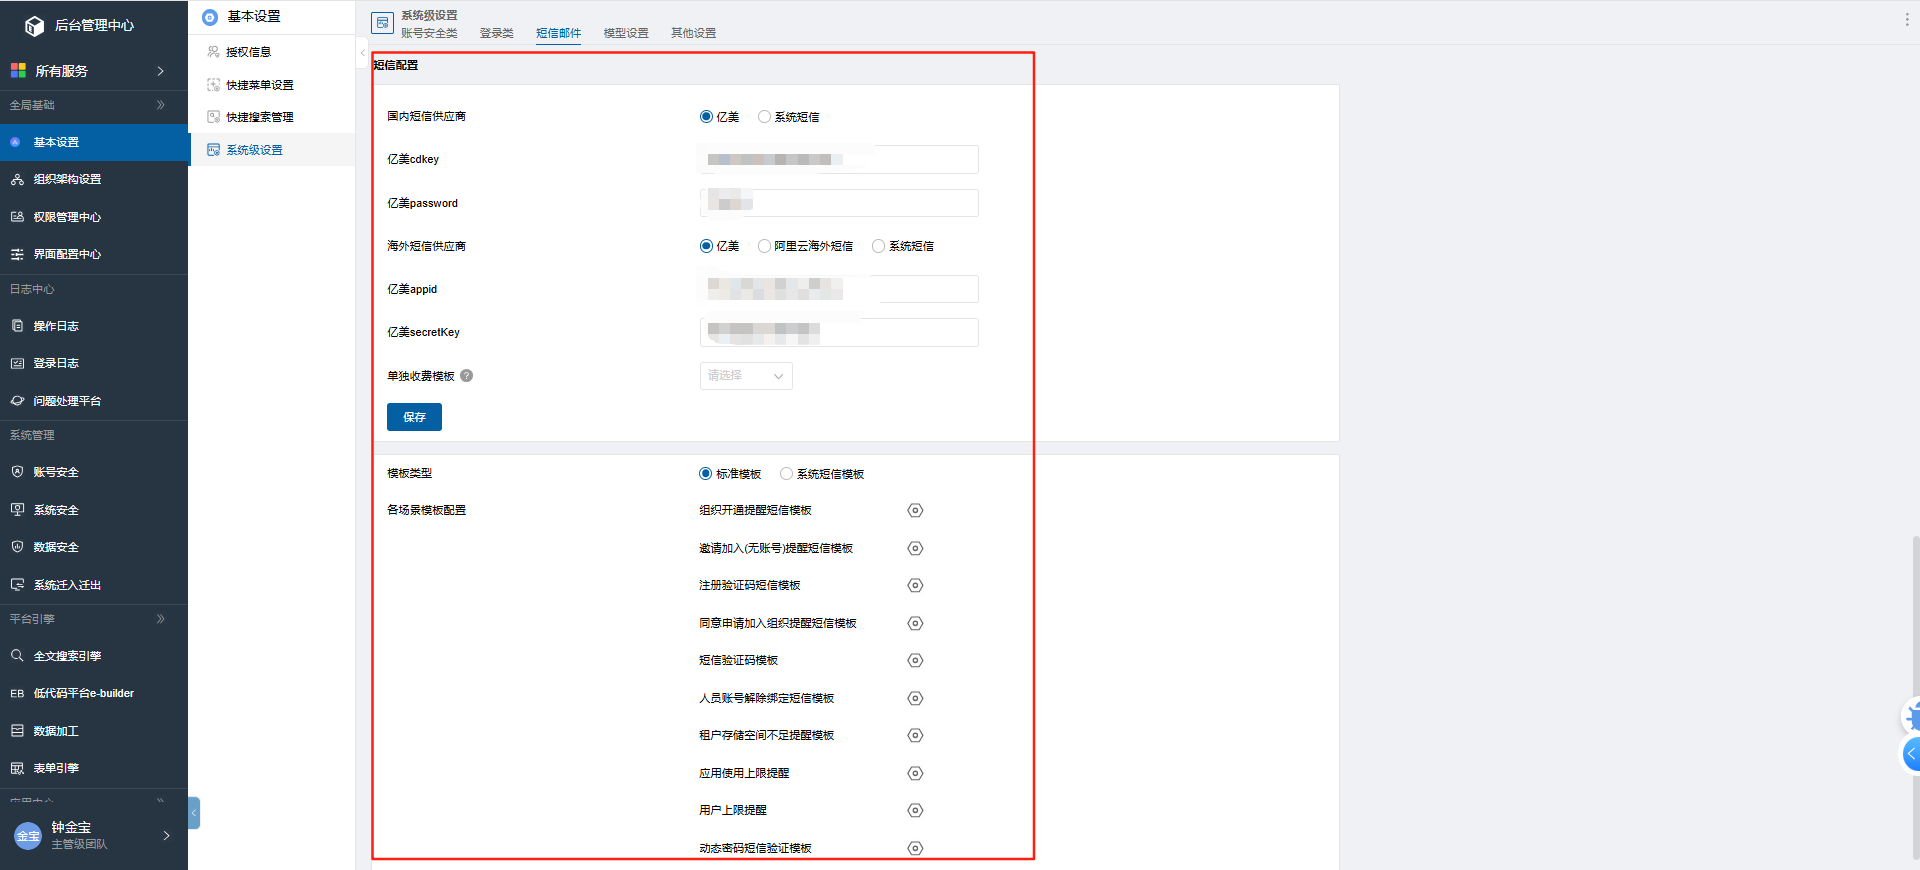Open settings for 应用使用上限提醒
Screen dimensions: 1920x870
[915, 773]
